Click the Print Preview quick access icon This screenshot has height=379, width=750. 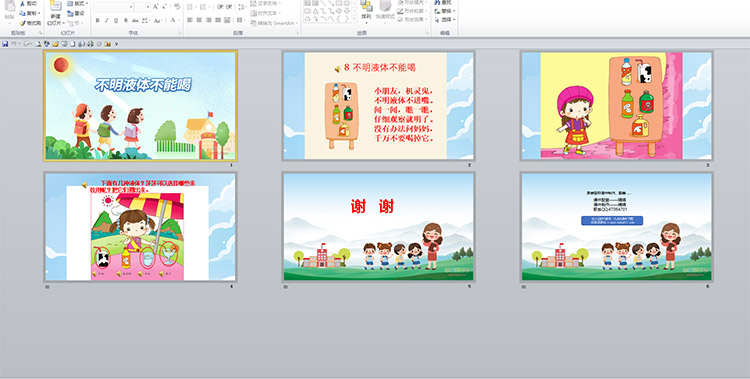click(x=38, y=44)
